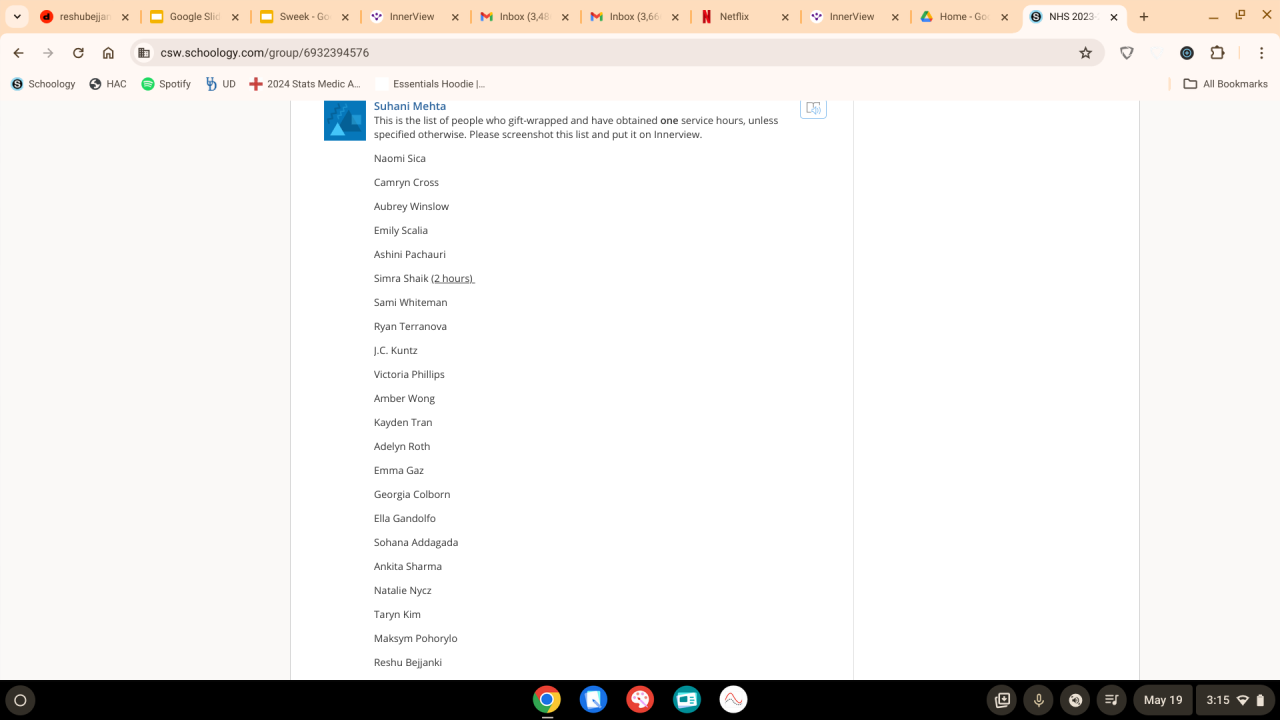
Task: Open a new browser tab
Action: [1144, 17]
